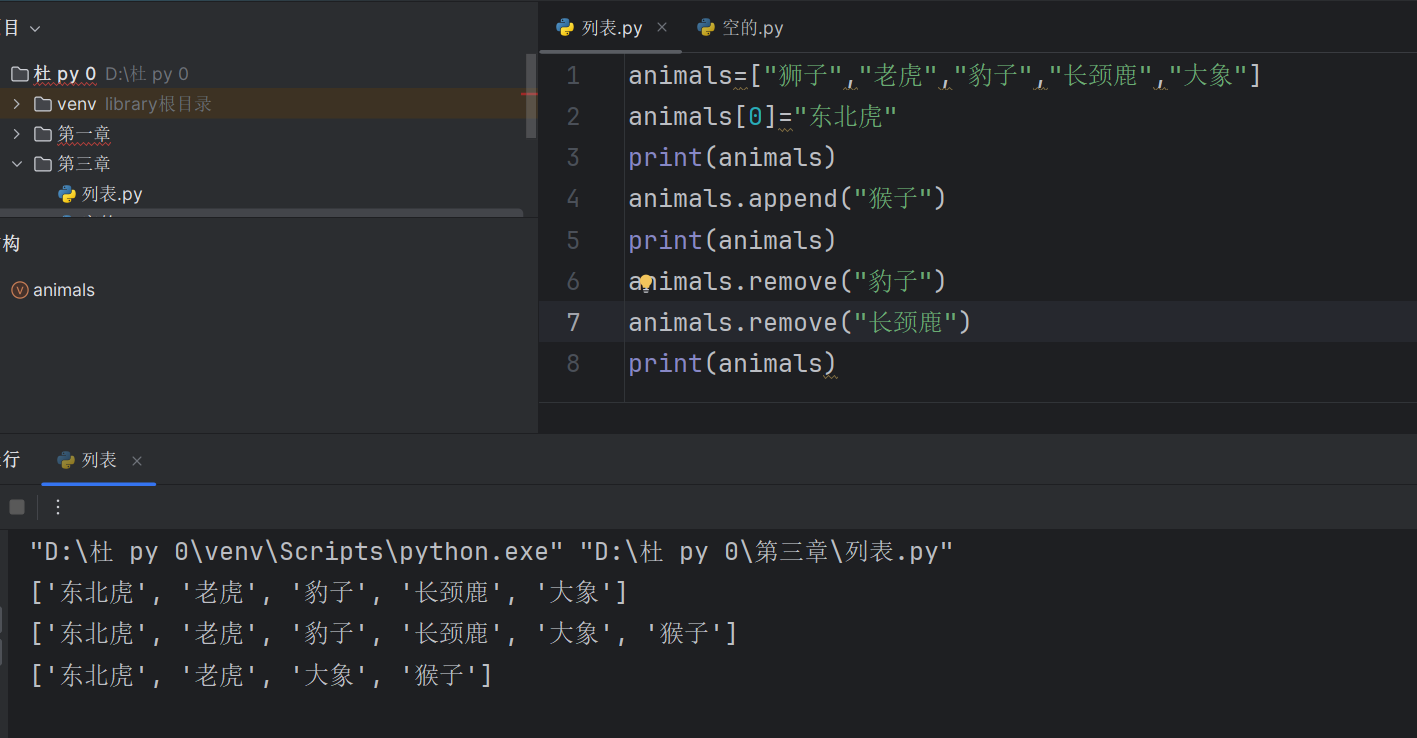Viewport: 1417px width, 738px height.
Task: Open the project view dropdown chevron
Action: (x=35, y=29)
